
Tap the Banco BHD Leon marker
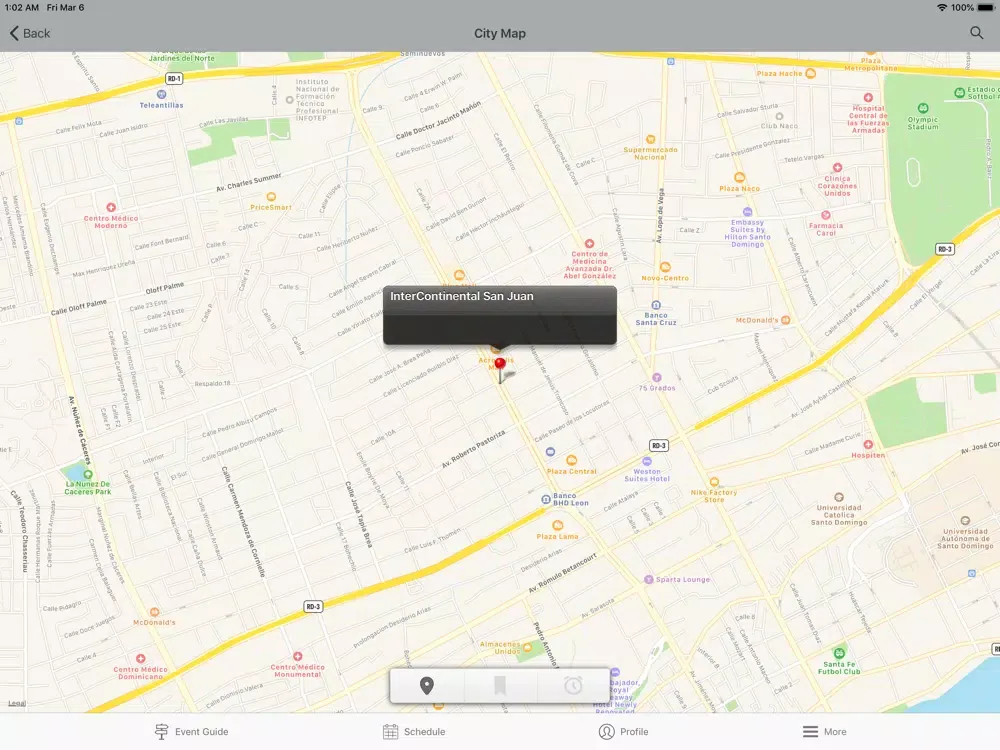tap(546, 499)
